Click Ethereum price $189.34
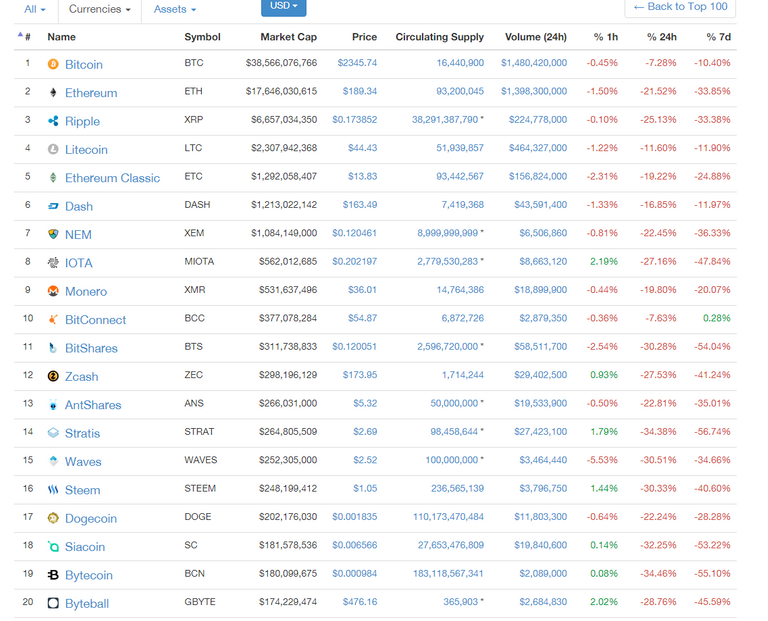The height and width of the screenshot is (621, 768). coord(360,91)
